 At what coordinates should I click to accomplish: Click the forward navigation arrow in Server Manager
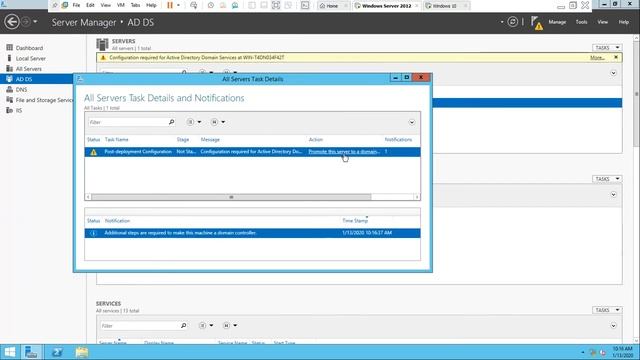tap(26, 22)
